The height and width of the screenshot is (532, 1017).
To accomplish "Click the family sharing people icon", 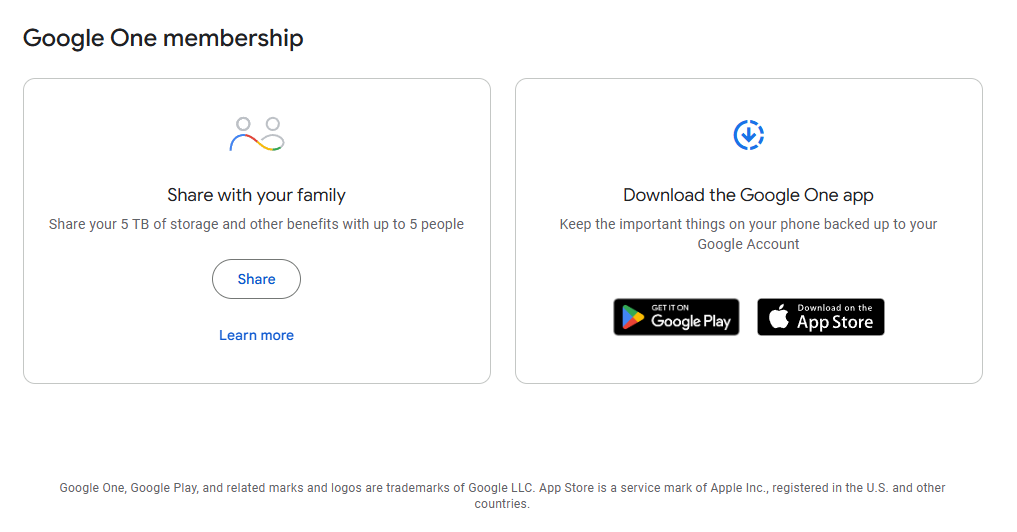I will 257,134.
